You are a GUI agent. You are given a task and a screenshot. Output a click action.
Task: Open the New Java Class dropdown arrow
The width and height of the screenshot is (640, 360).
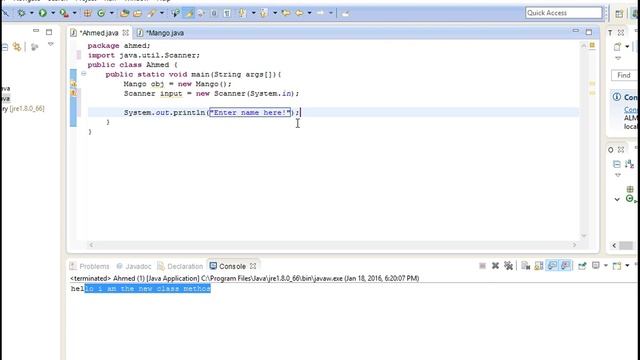111,13
